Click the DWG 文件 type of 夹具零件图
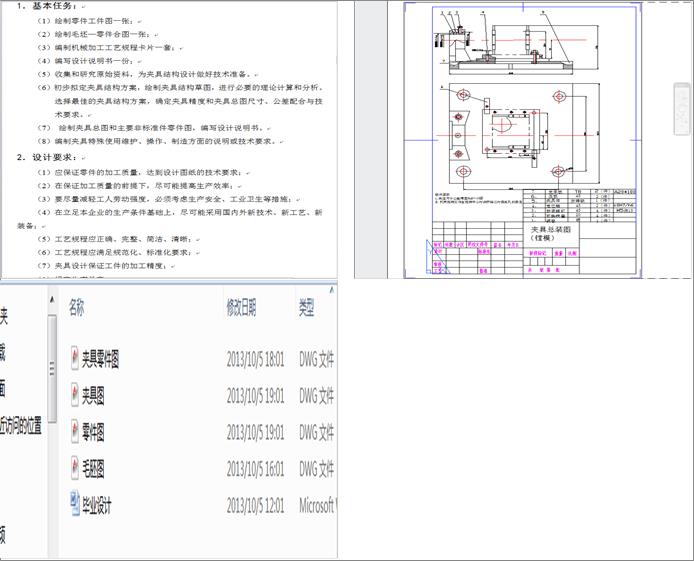This screenshot has height=561, width=694. [316, 359]
